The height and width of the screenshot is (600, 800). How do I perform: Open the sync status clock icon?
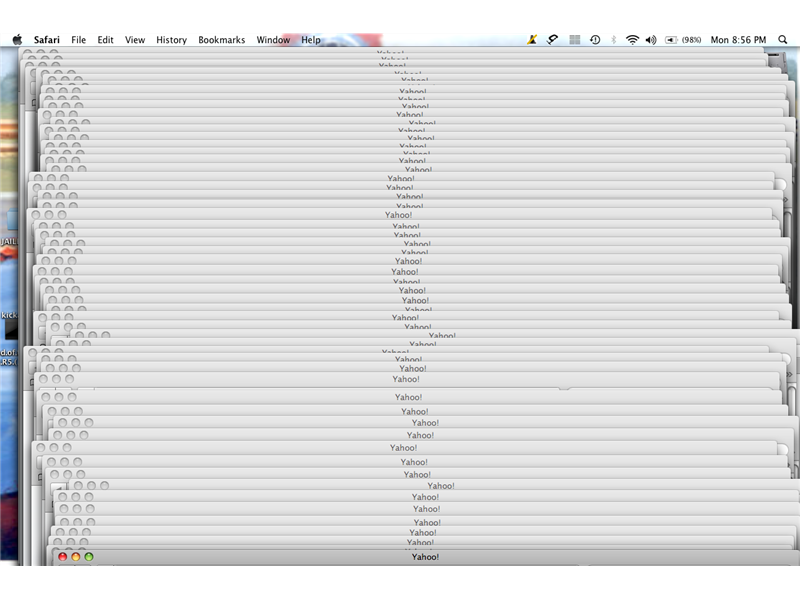[x=593, y=39]
